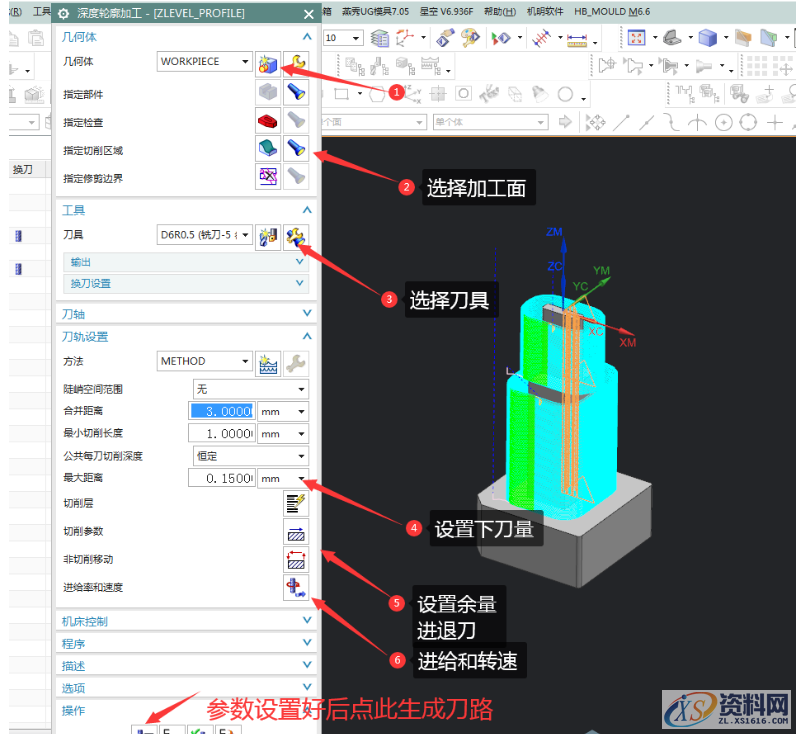Click the dialog settings gear icon in title bar
Image resolution: width=796 pixels, height=734 pixels.
click(63, 14)
